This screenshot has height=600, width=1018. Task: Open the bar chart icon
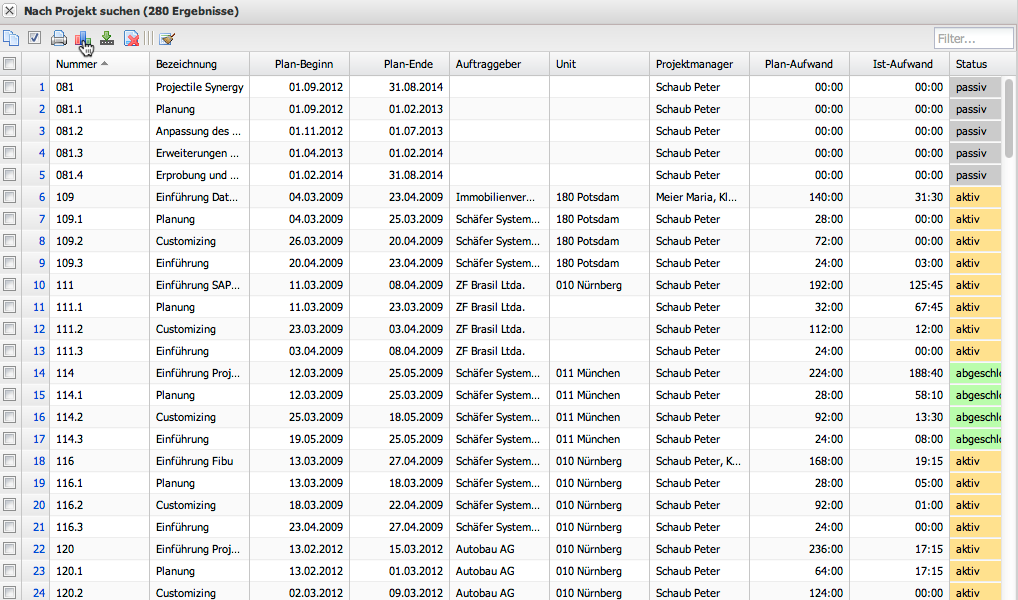(83, 39)
